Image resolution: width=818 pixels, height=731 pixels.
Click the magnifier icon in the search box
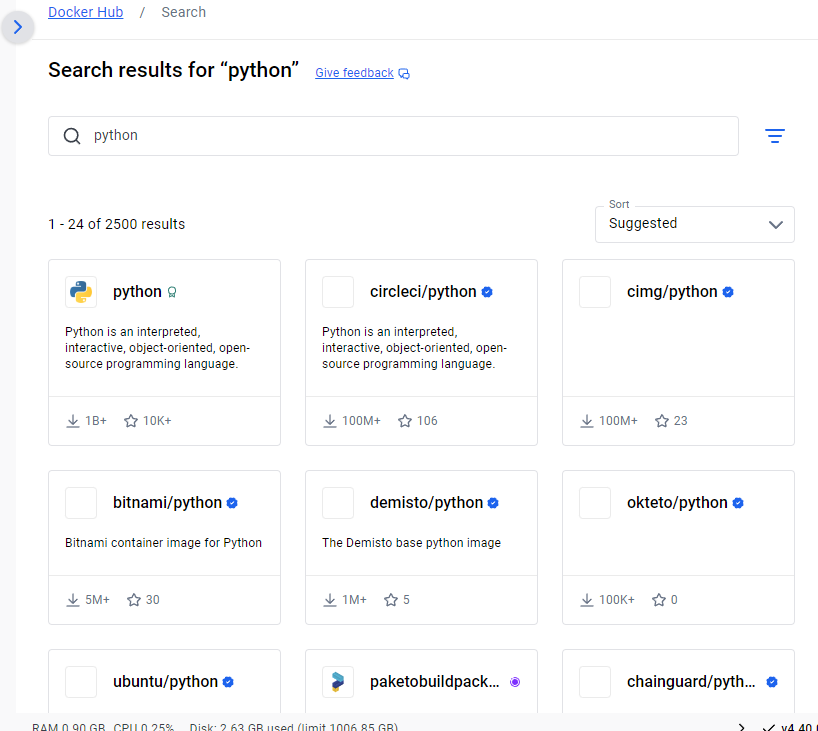click(x=72, y=136)
